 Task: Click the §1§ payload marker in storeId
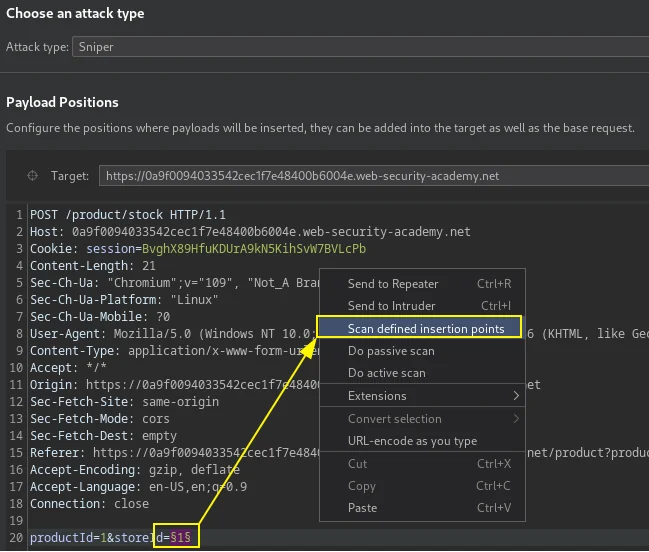pyautogui.click(x=180, y=537)
